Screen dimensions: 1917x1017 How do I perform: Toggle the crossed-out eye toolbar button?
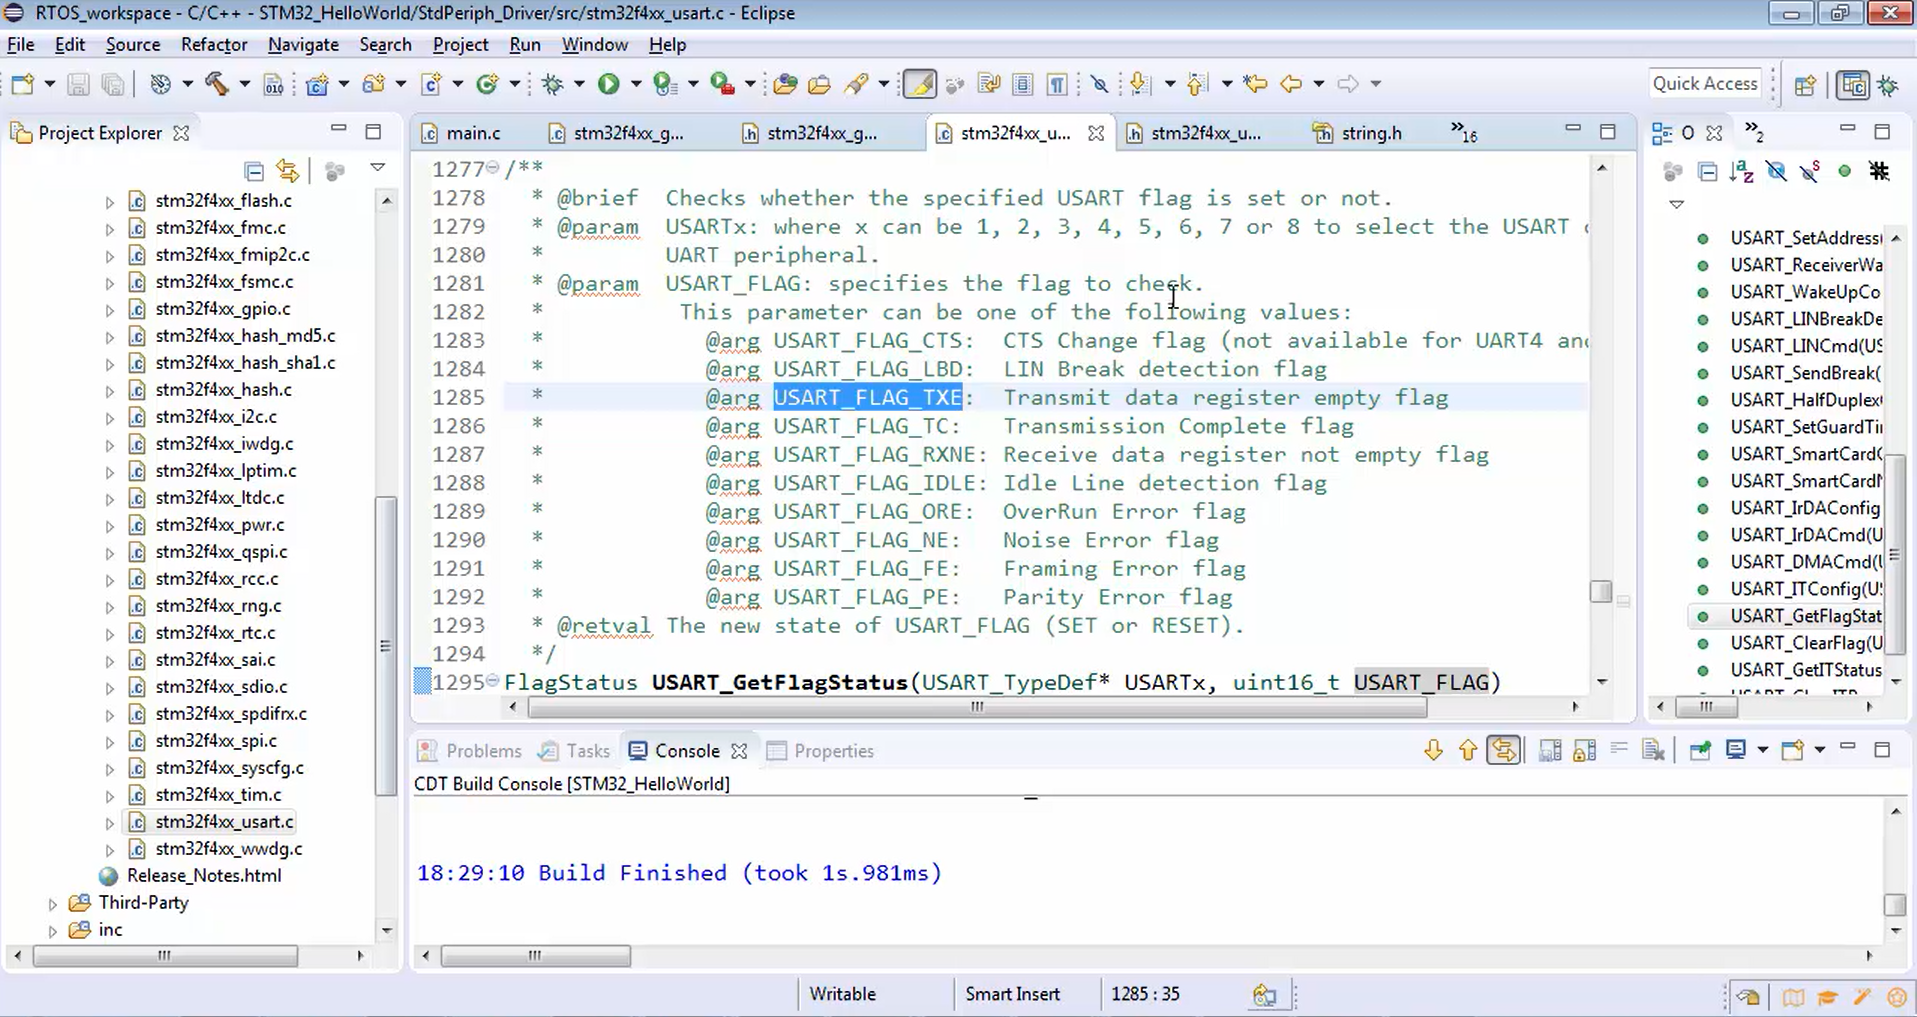coord(1099,84)
